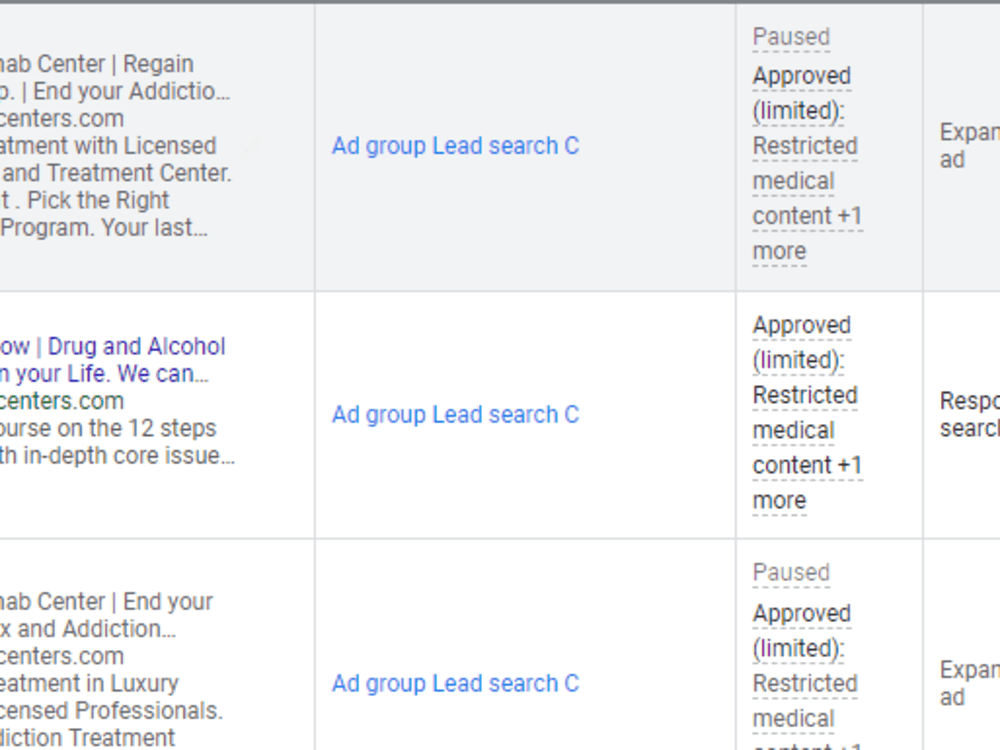Click "Approved (limited)" status on the bottom ad
This screenshot has height=750, width=1000.
tap(802, 630)
